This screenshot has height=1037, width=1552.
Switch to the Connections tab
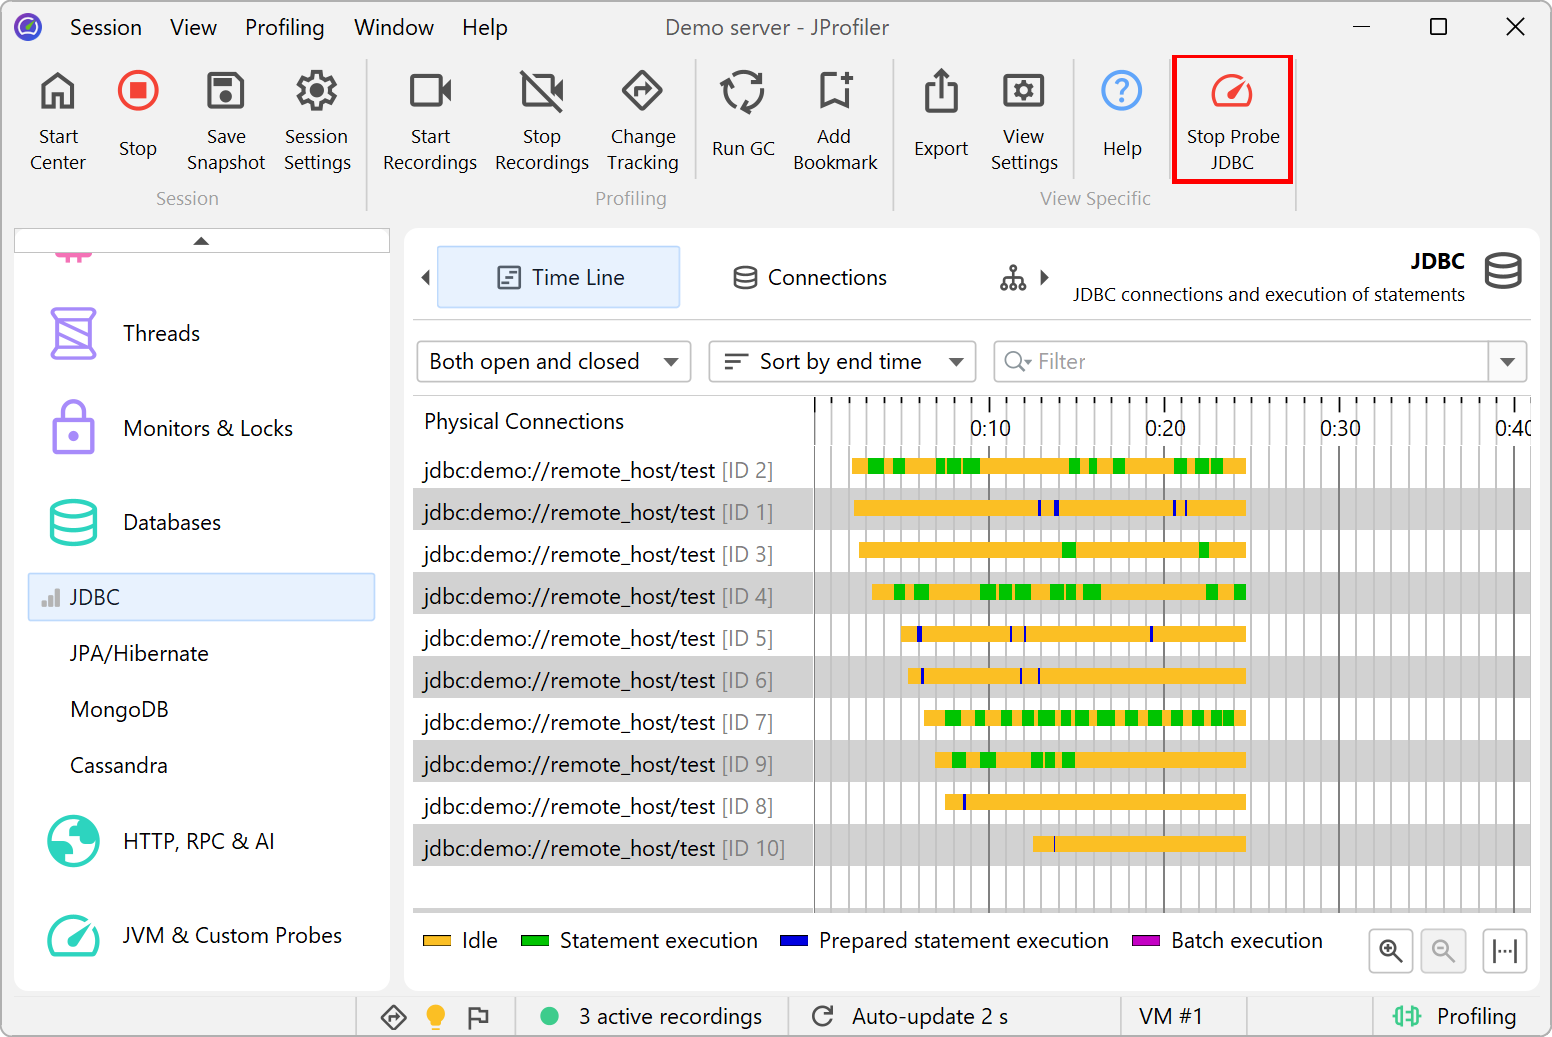[x=810, y=278]
